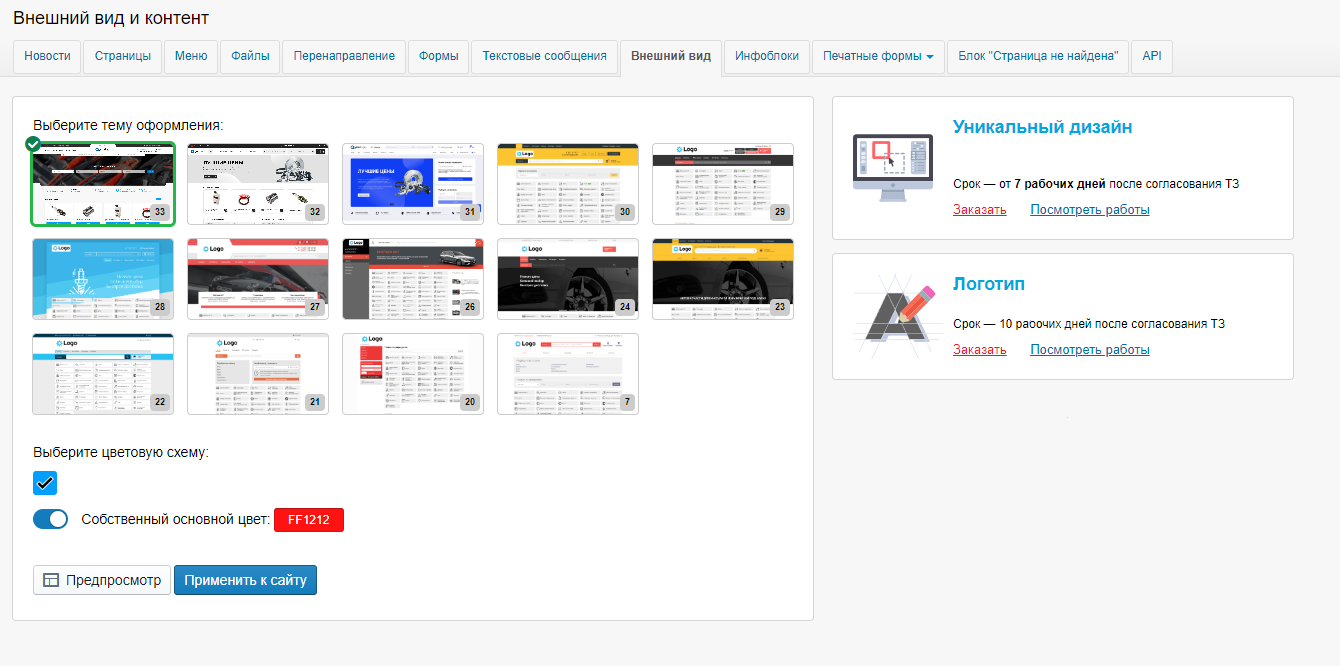This screenshot has height=666, width=1340.
Task: Toggle the Собственный основной цвет switch
Action: (50, 519)
